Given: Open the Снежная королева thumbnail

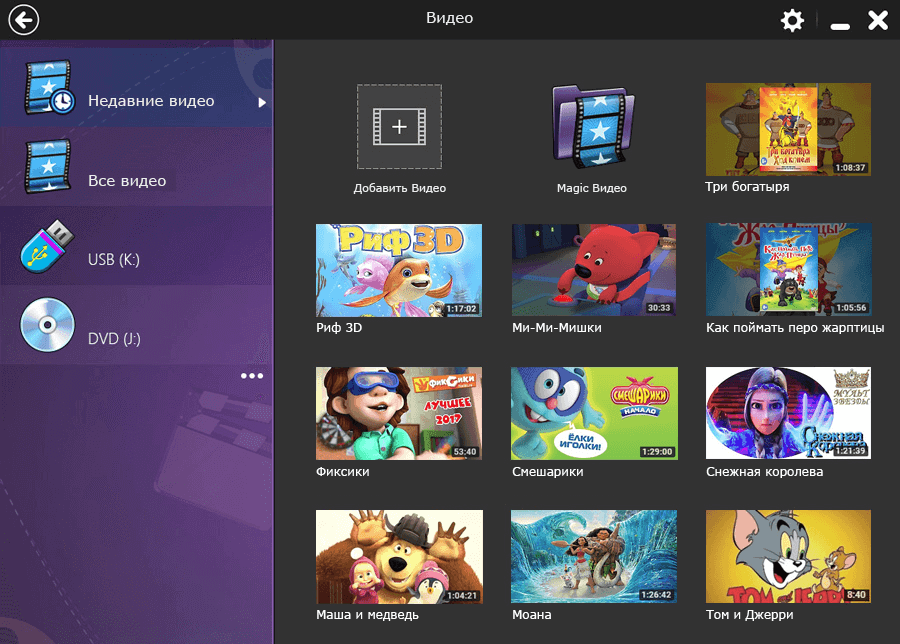Looking at the screenshot, I should pyautogui.click(x=788, y=413).
